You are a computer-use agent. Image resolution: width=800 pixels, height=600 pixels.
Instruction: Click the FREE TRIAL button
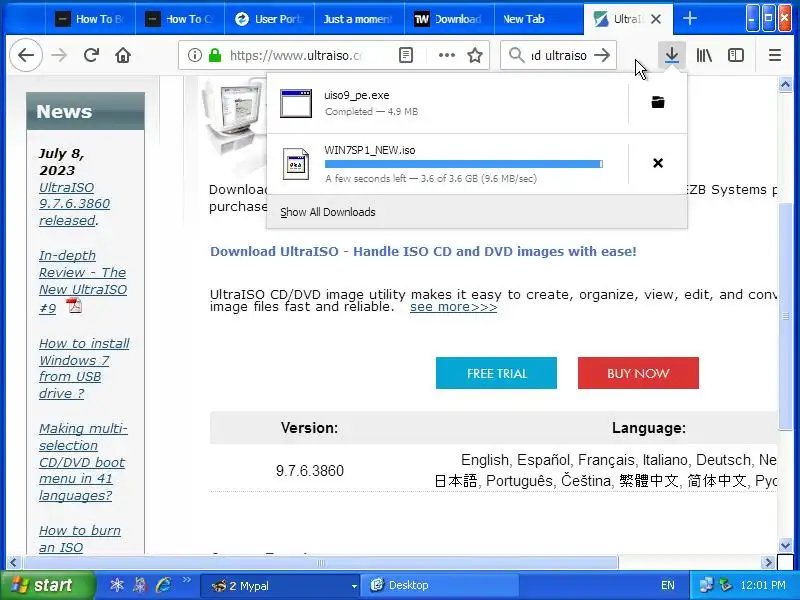(496, 373)
